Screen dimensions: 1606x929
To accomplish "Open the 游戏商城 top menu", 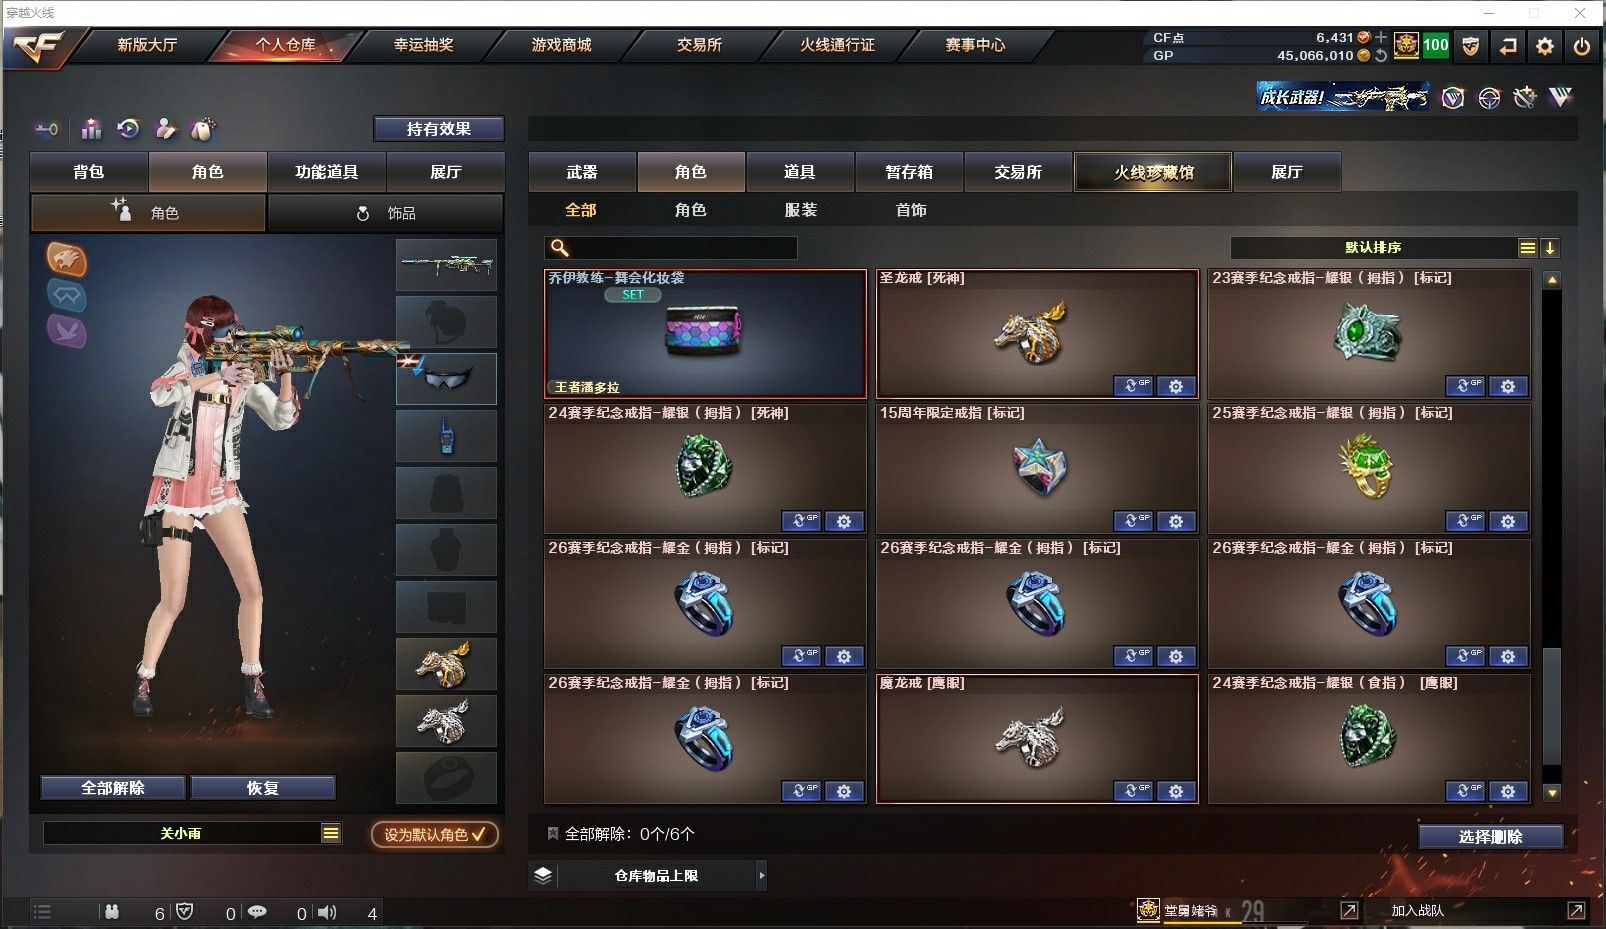I will 561,45.
